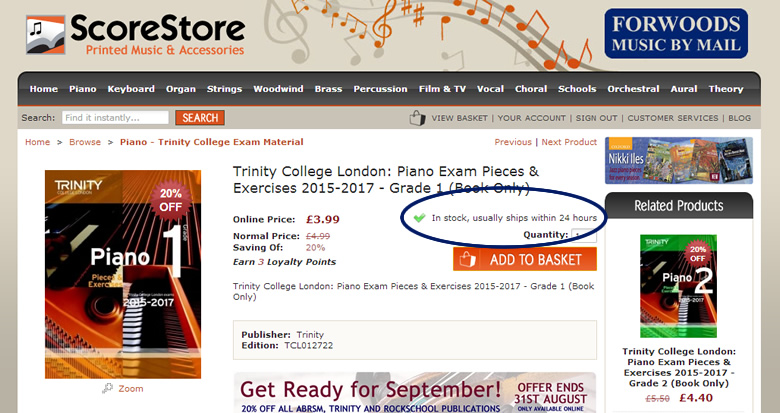The image size is (780, 413).
Task: Click the Forwoods Music By Mail logo
Action: [676, 33]
